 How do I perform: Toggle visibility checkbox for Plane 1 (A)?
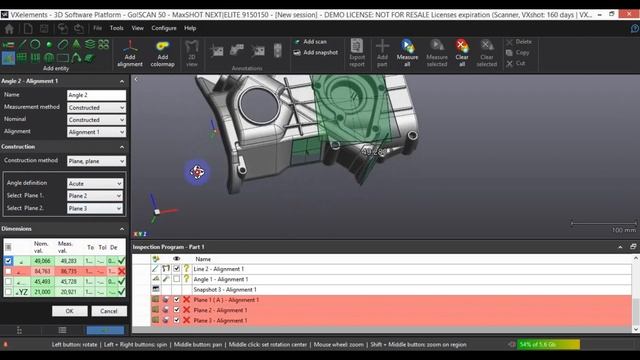(x=176, y=300)
